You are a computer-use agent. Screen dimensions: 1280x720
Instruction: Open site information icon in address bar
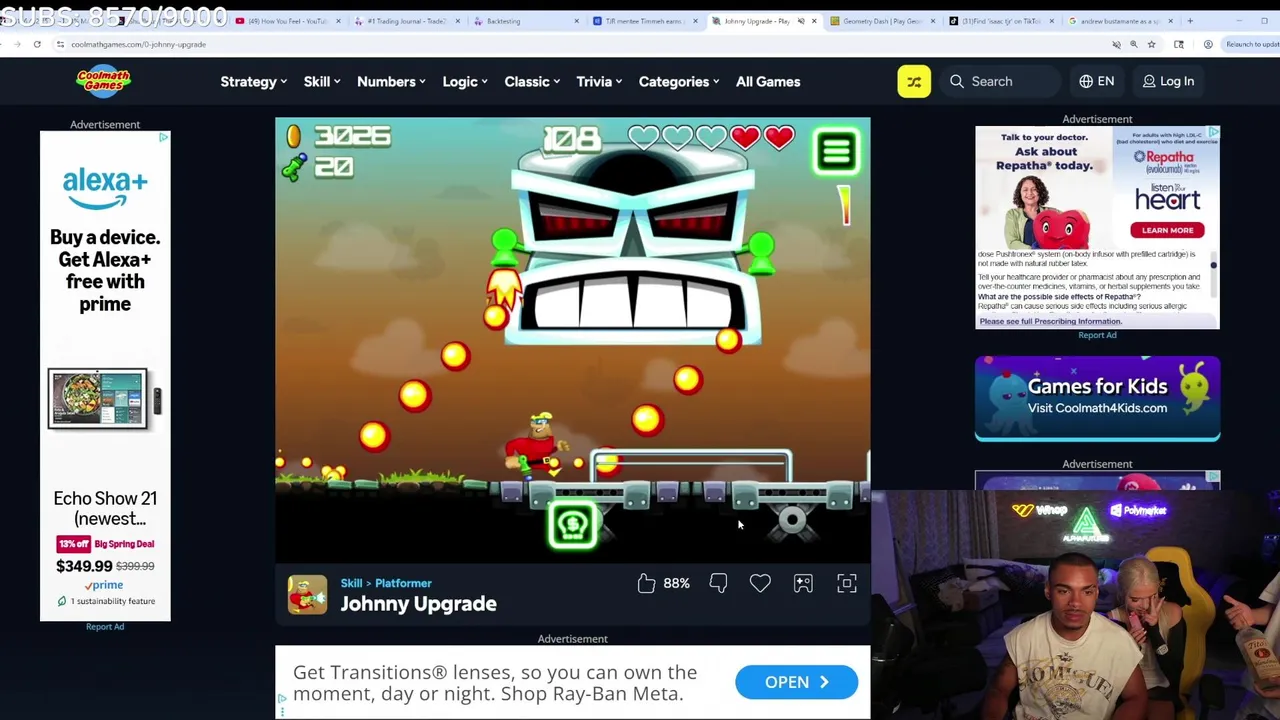(x=60, y=44)
